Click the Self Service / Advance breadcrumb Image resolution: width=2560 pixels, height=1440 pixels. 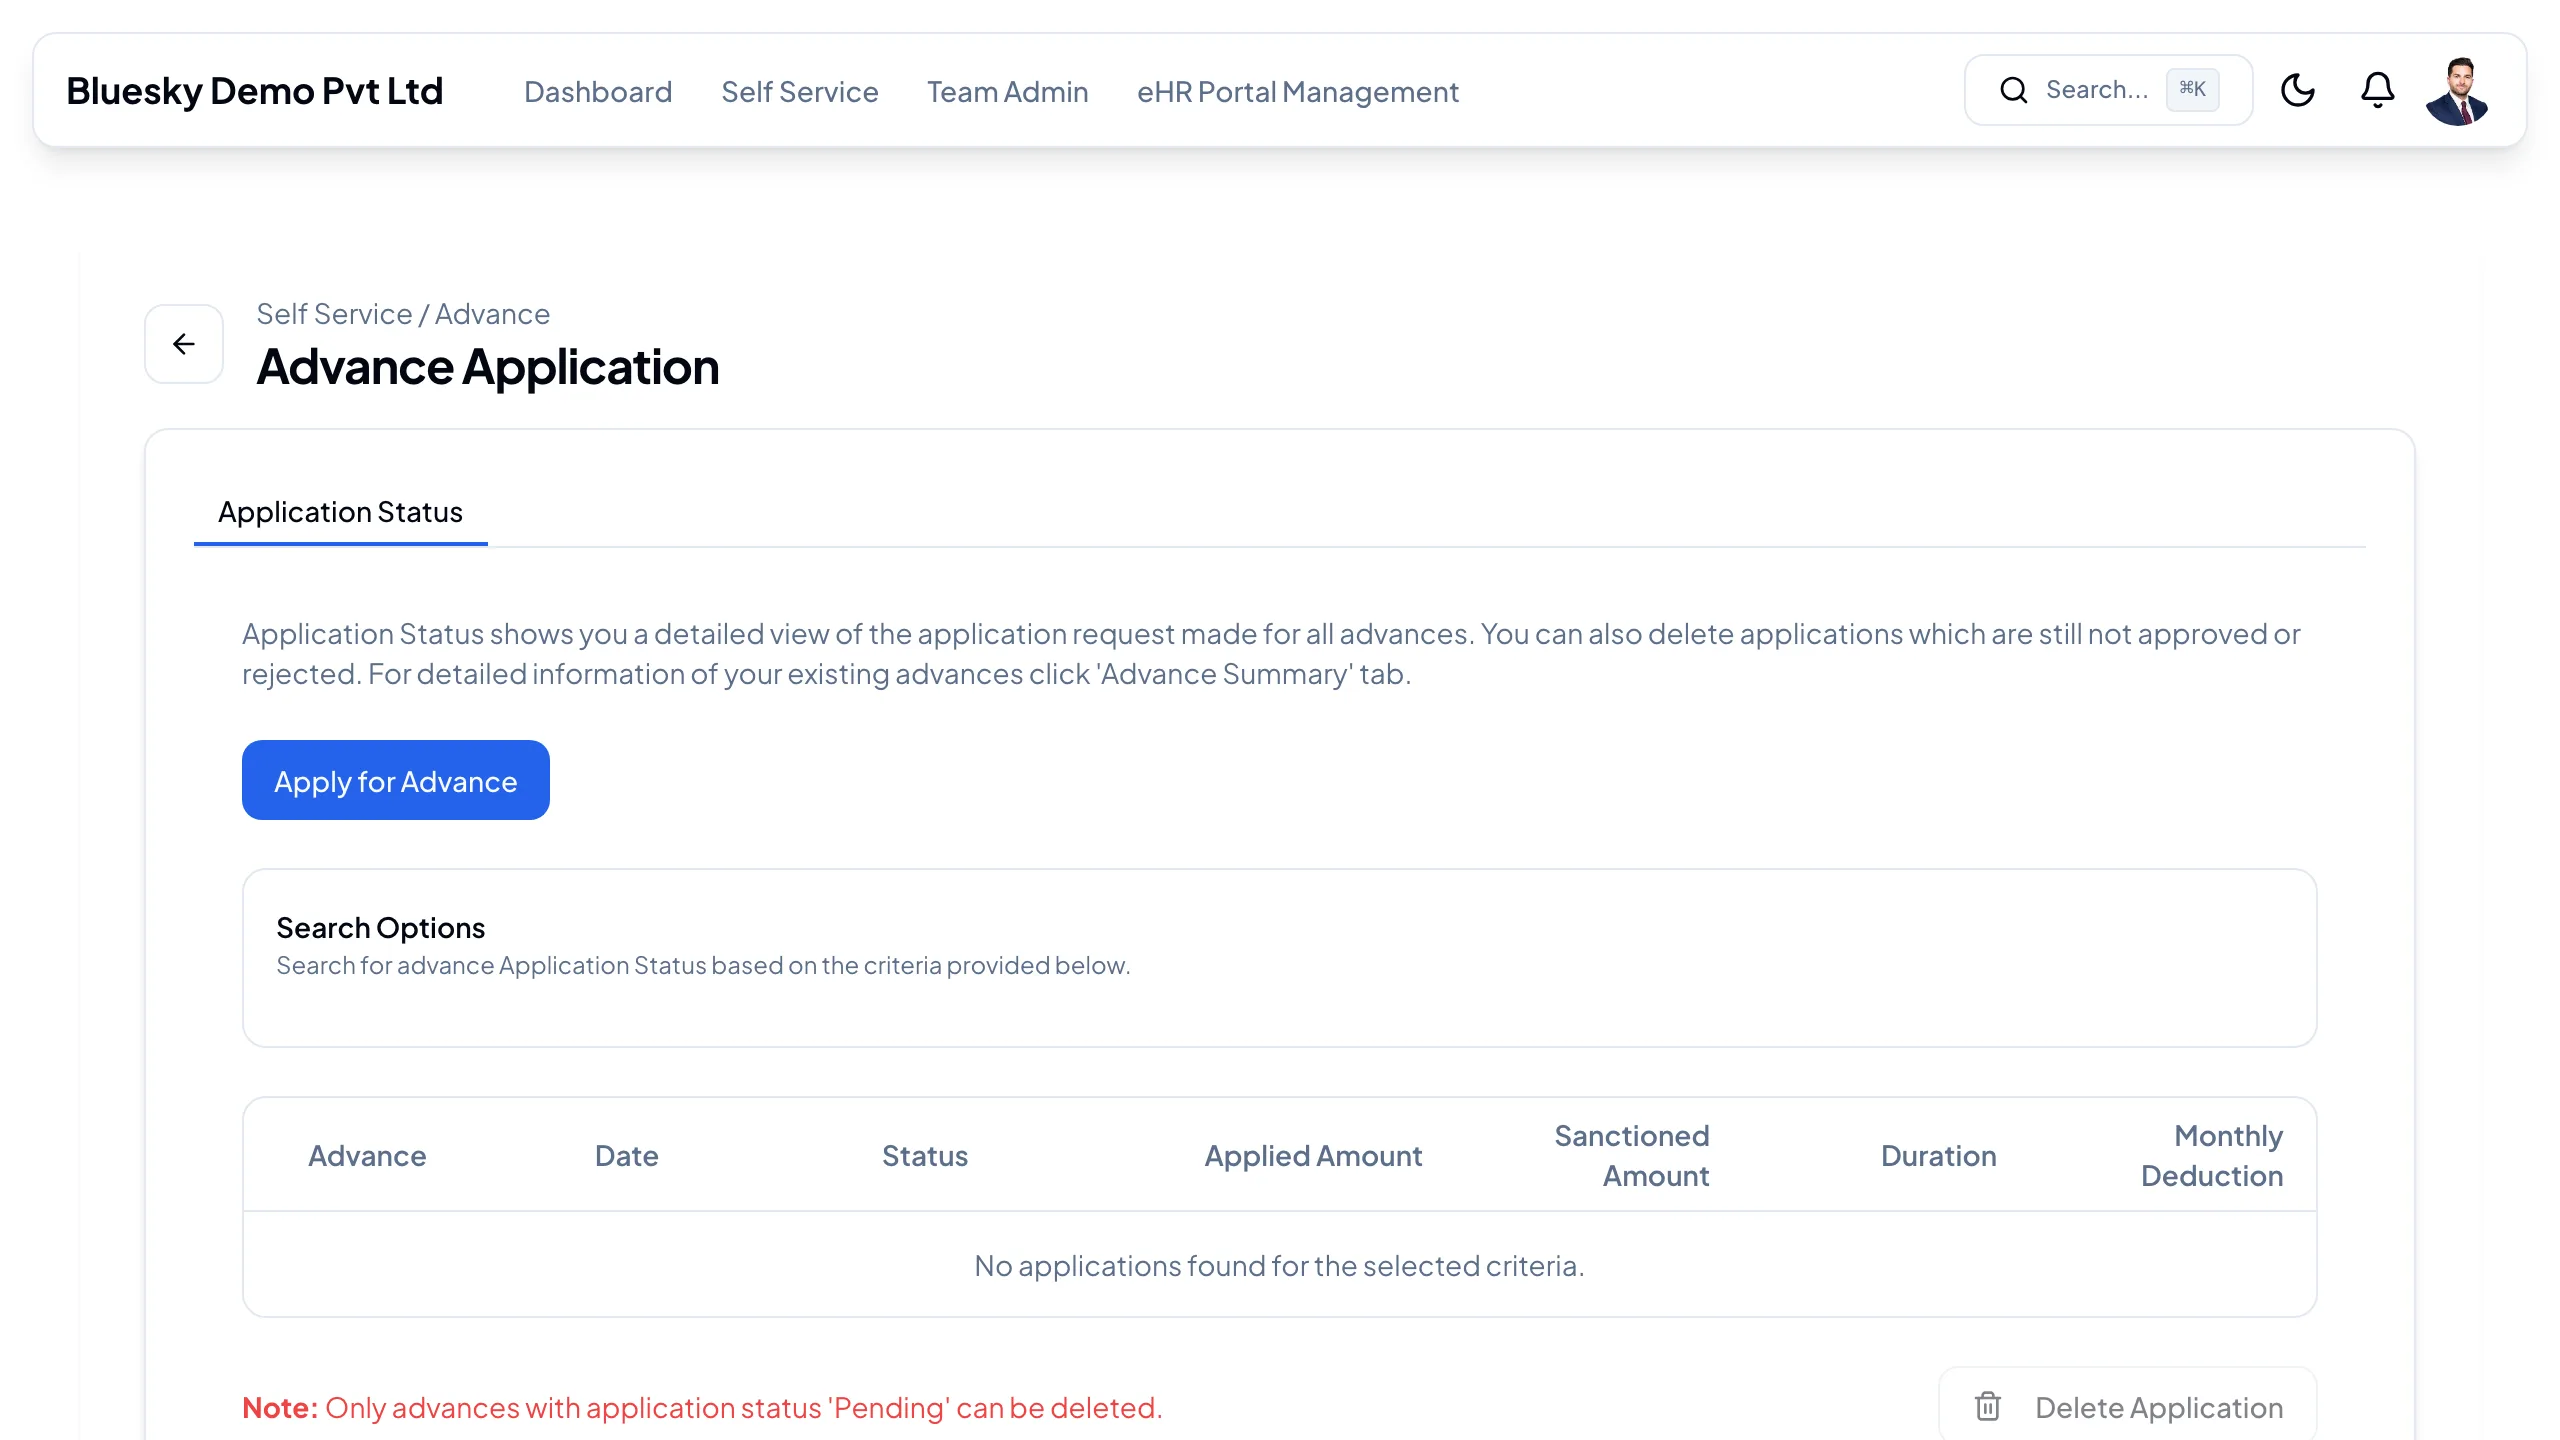point(403,314)
